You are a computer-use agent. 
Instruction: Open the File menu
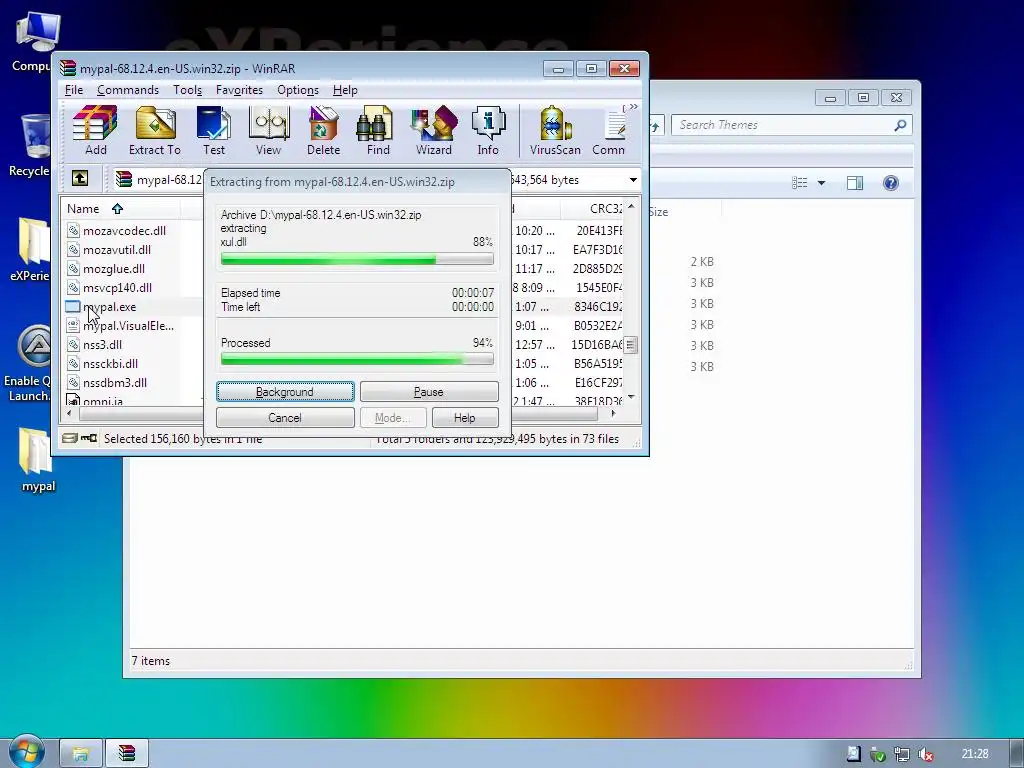coord(74,90)
